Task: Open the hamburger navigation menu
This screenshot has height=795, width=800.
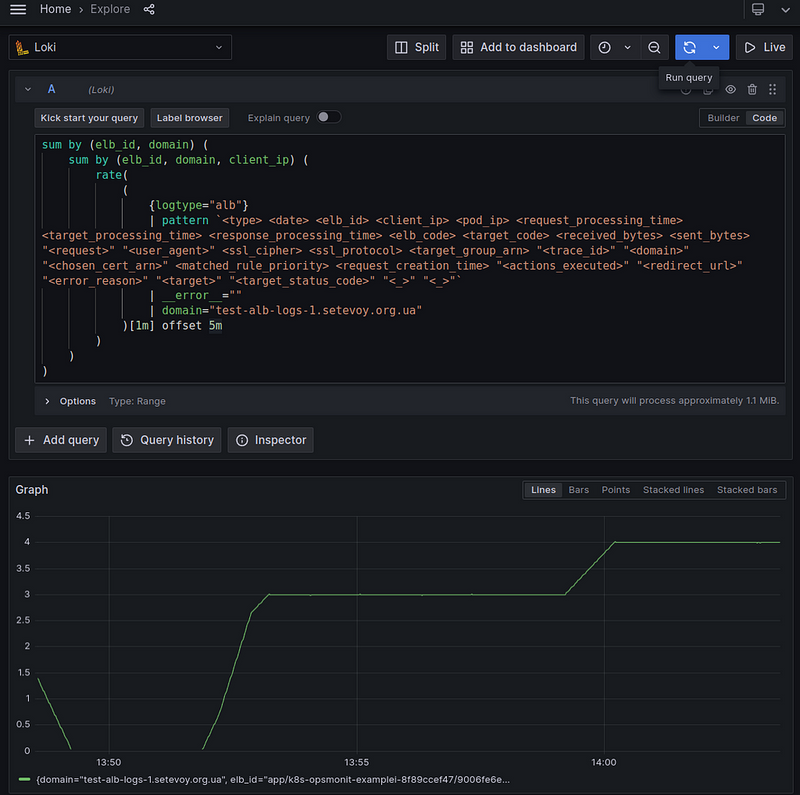Action: (17, 9)
